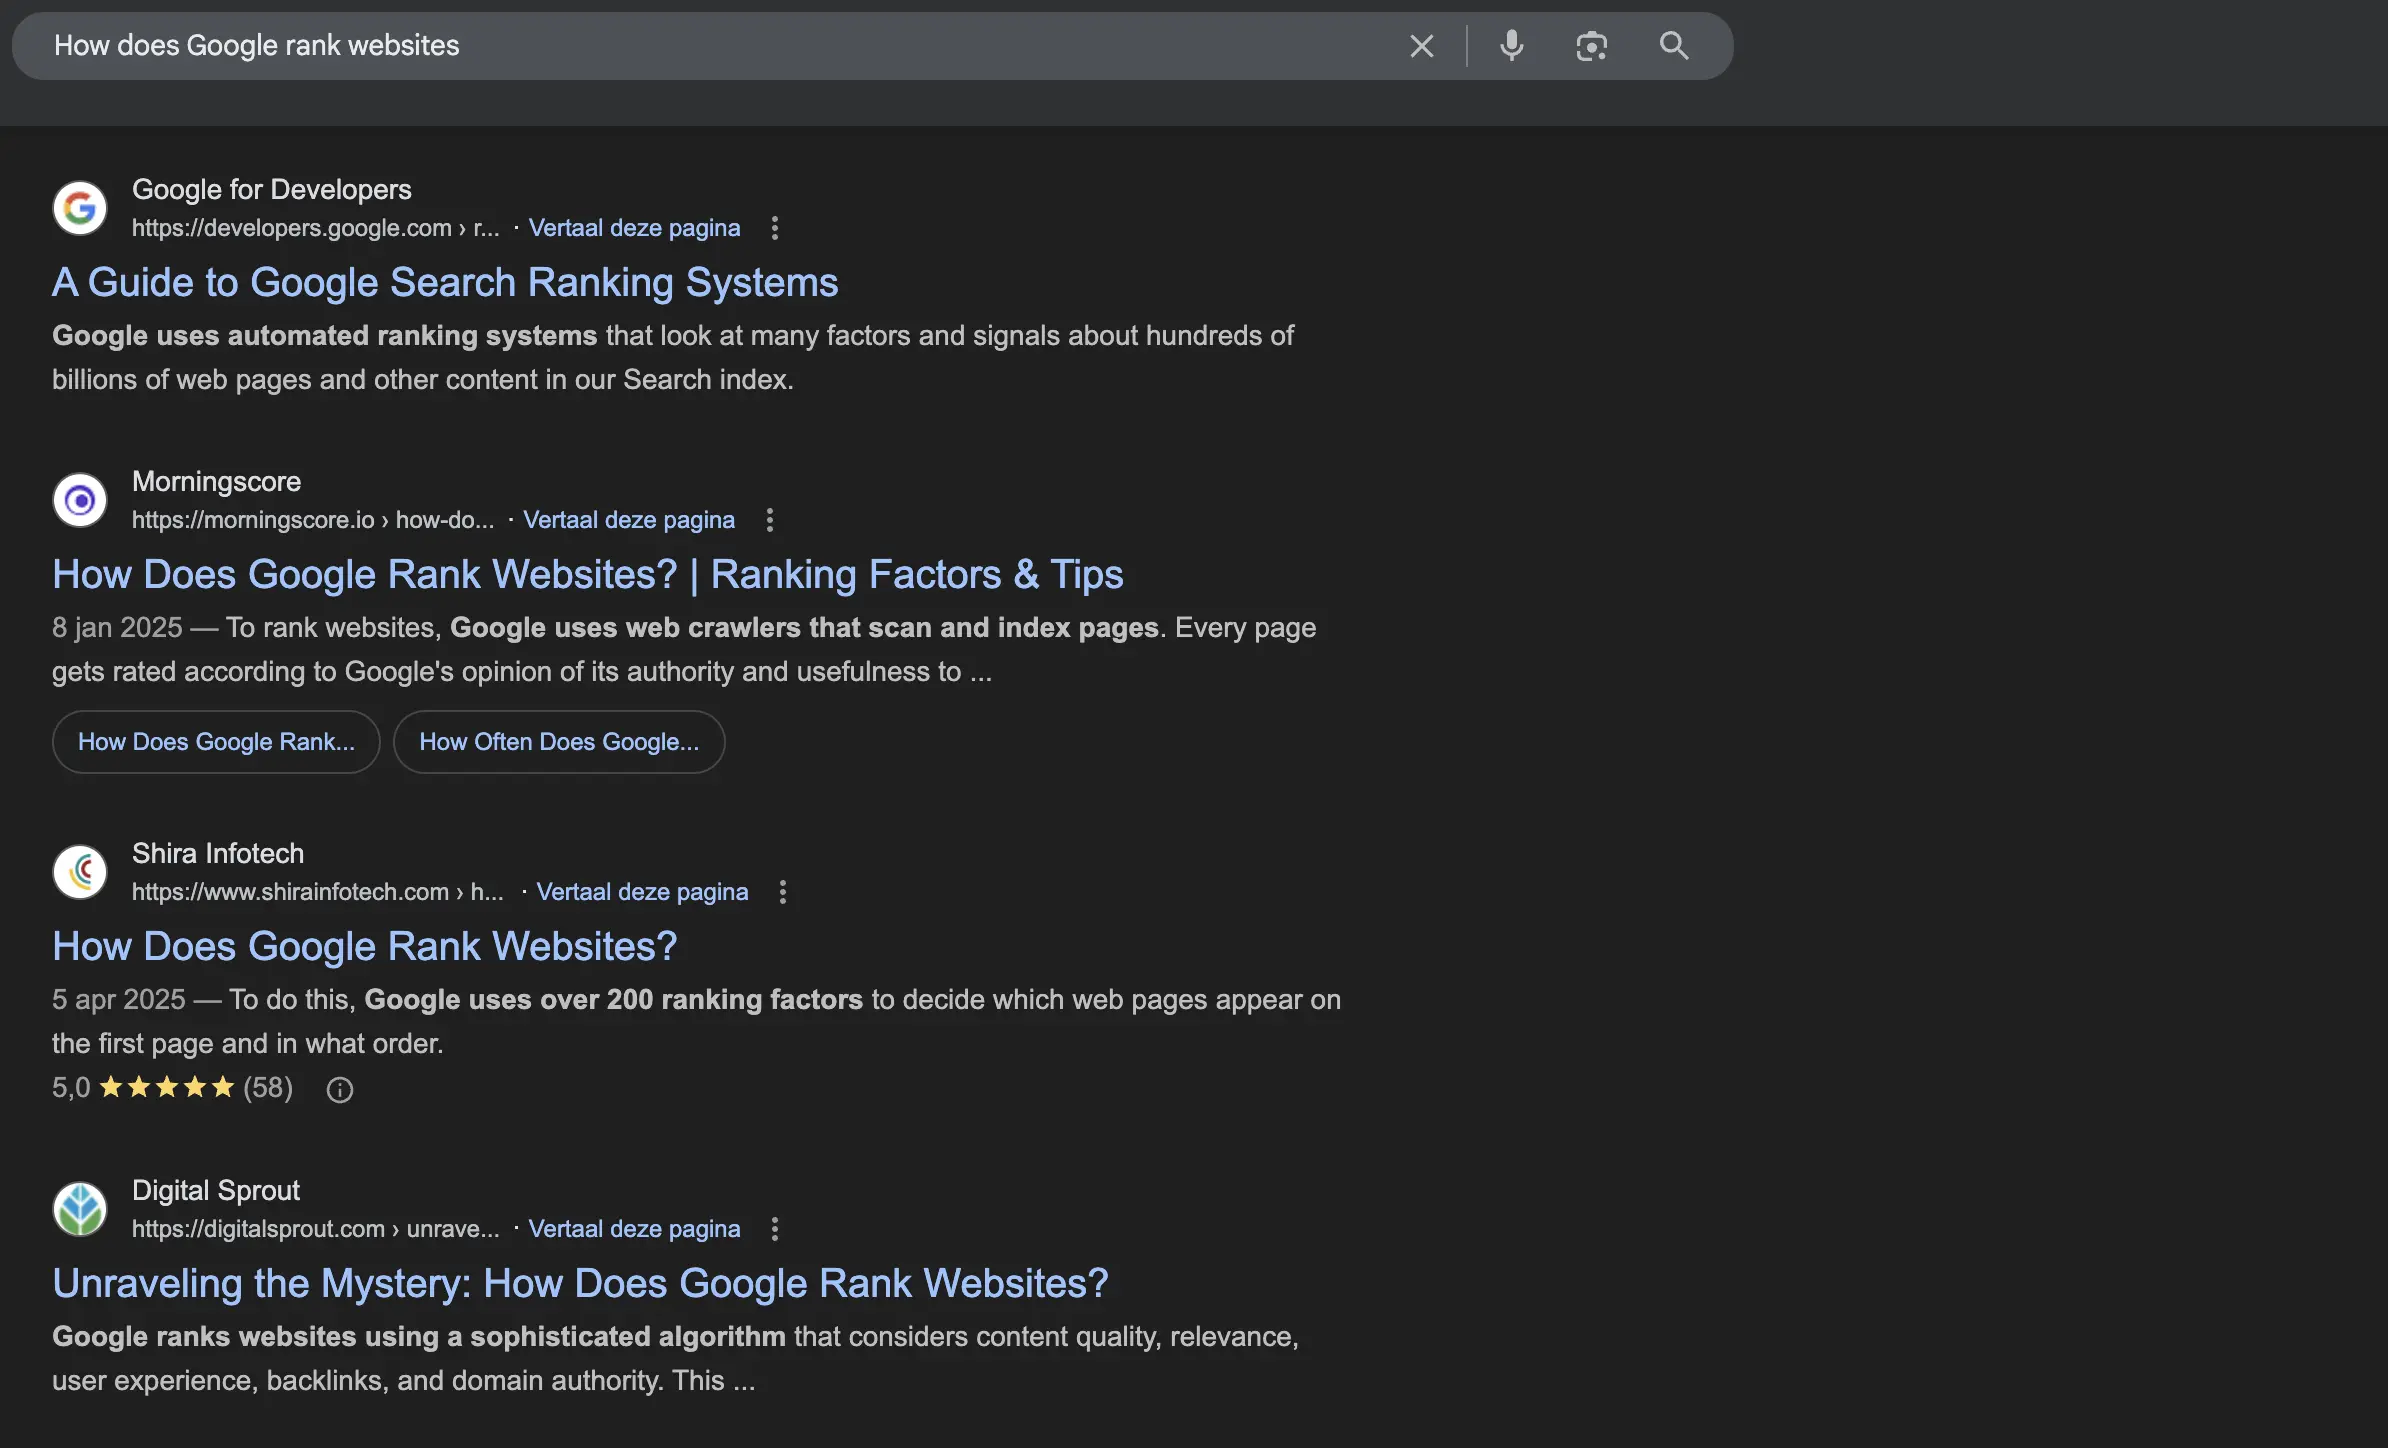Click the '5 apr 2025' date text
The height and width of the screenshot is (1448, 2388).
(x=119, y=1000)
